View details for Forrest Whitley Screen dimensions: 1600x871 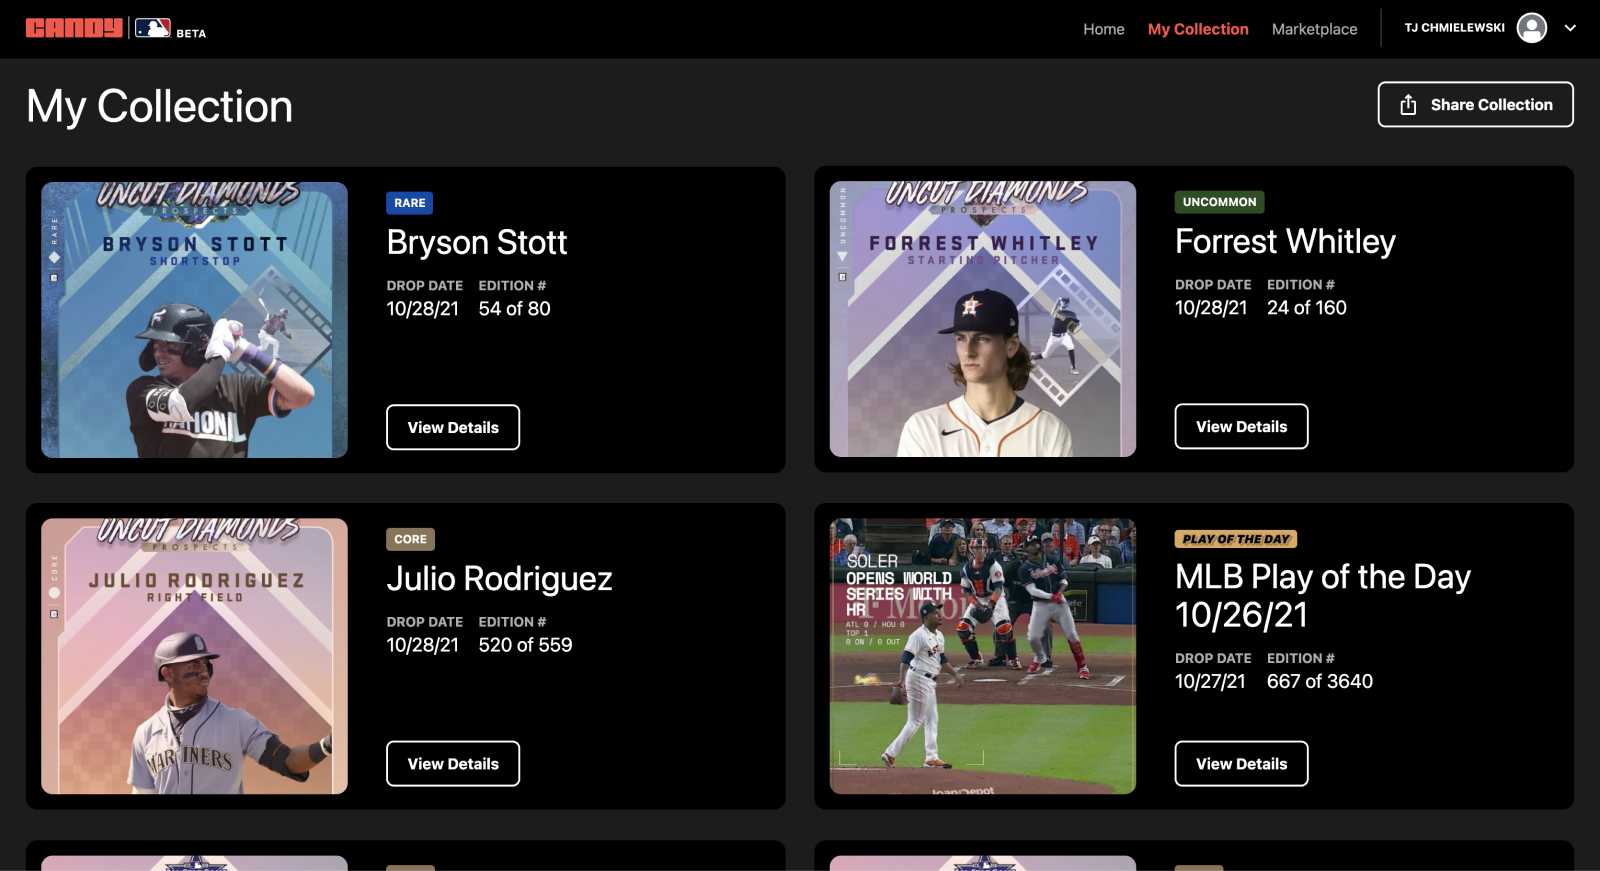tap(1241, 426)
